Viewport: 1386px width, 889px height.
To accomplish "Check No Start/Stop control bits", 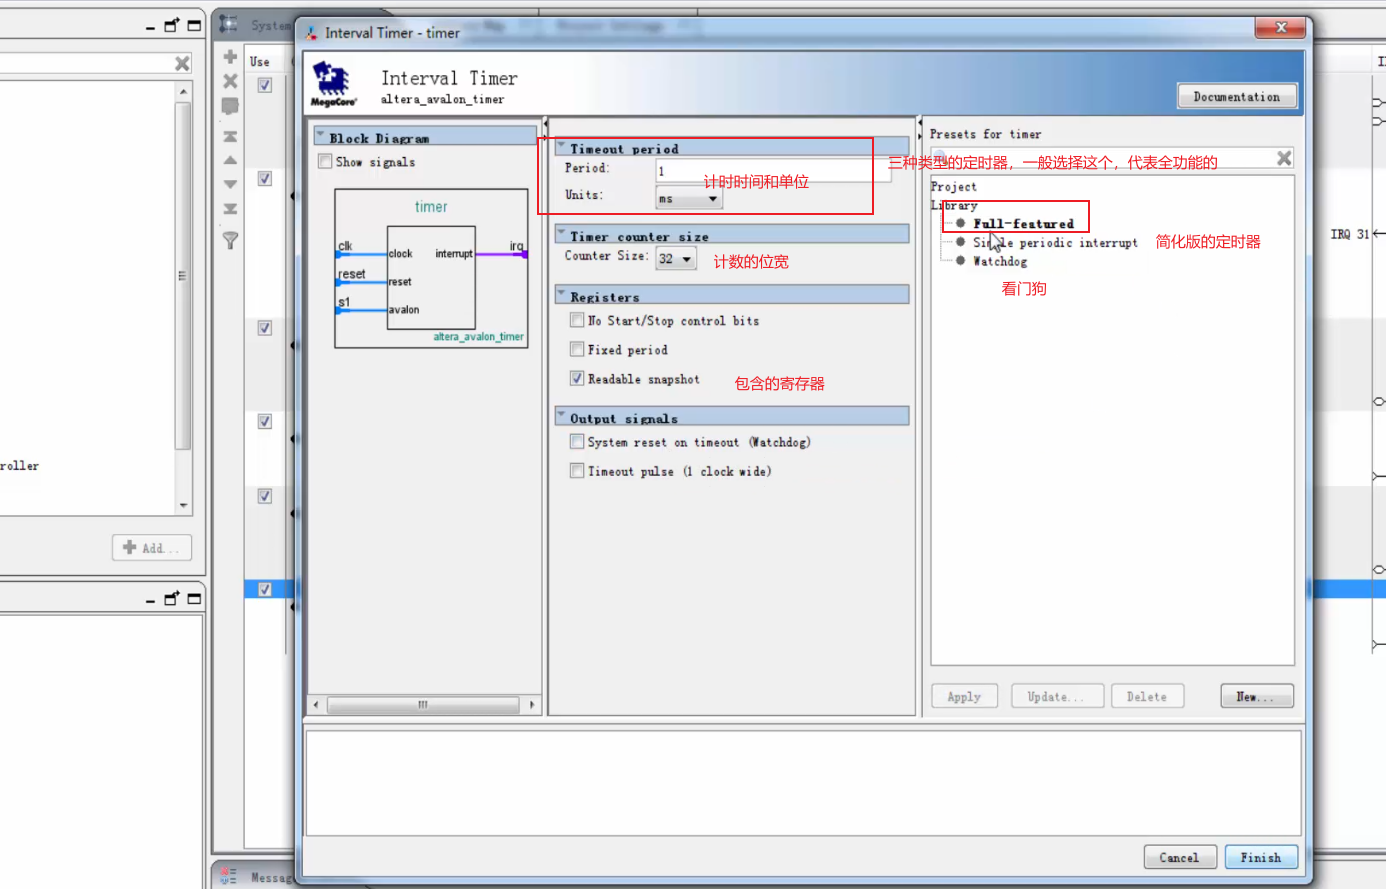I will [x=577, y=320].
